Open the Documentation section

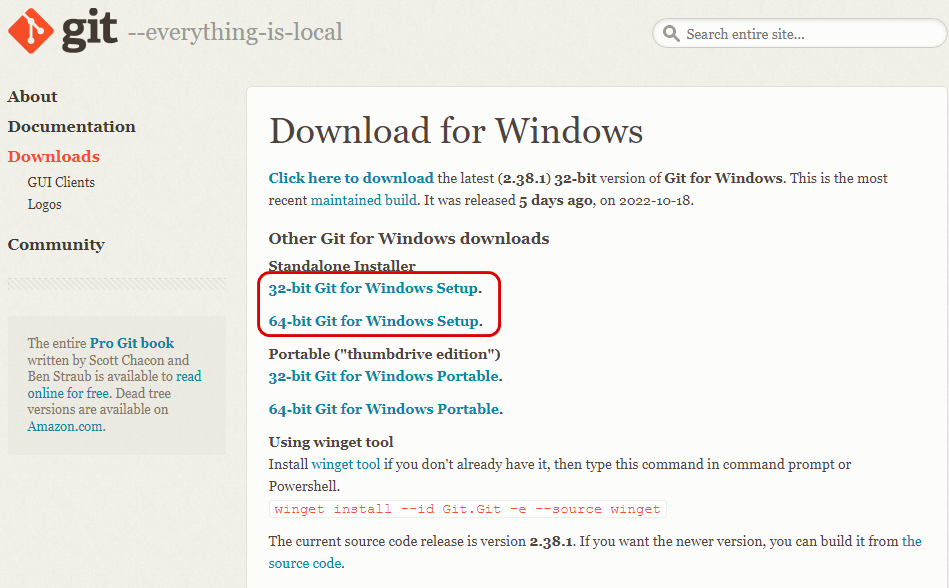click(71, 127)
